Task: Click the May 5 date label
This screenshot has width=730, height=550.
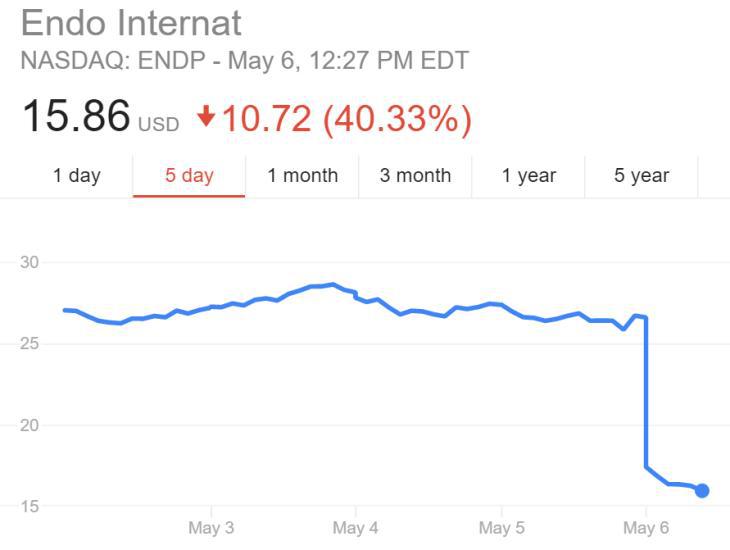Action: [501, 528]
